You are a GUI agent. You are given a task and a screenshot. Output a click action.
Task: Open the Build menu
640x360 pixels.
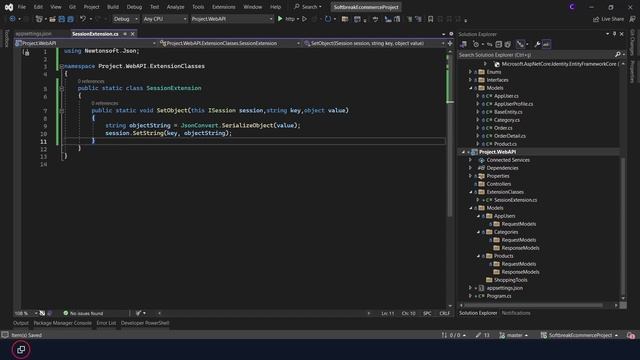[113, 7]
